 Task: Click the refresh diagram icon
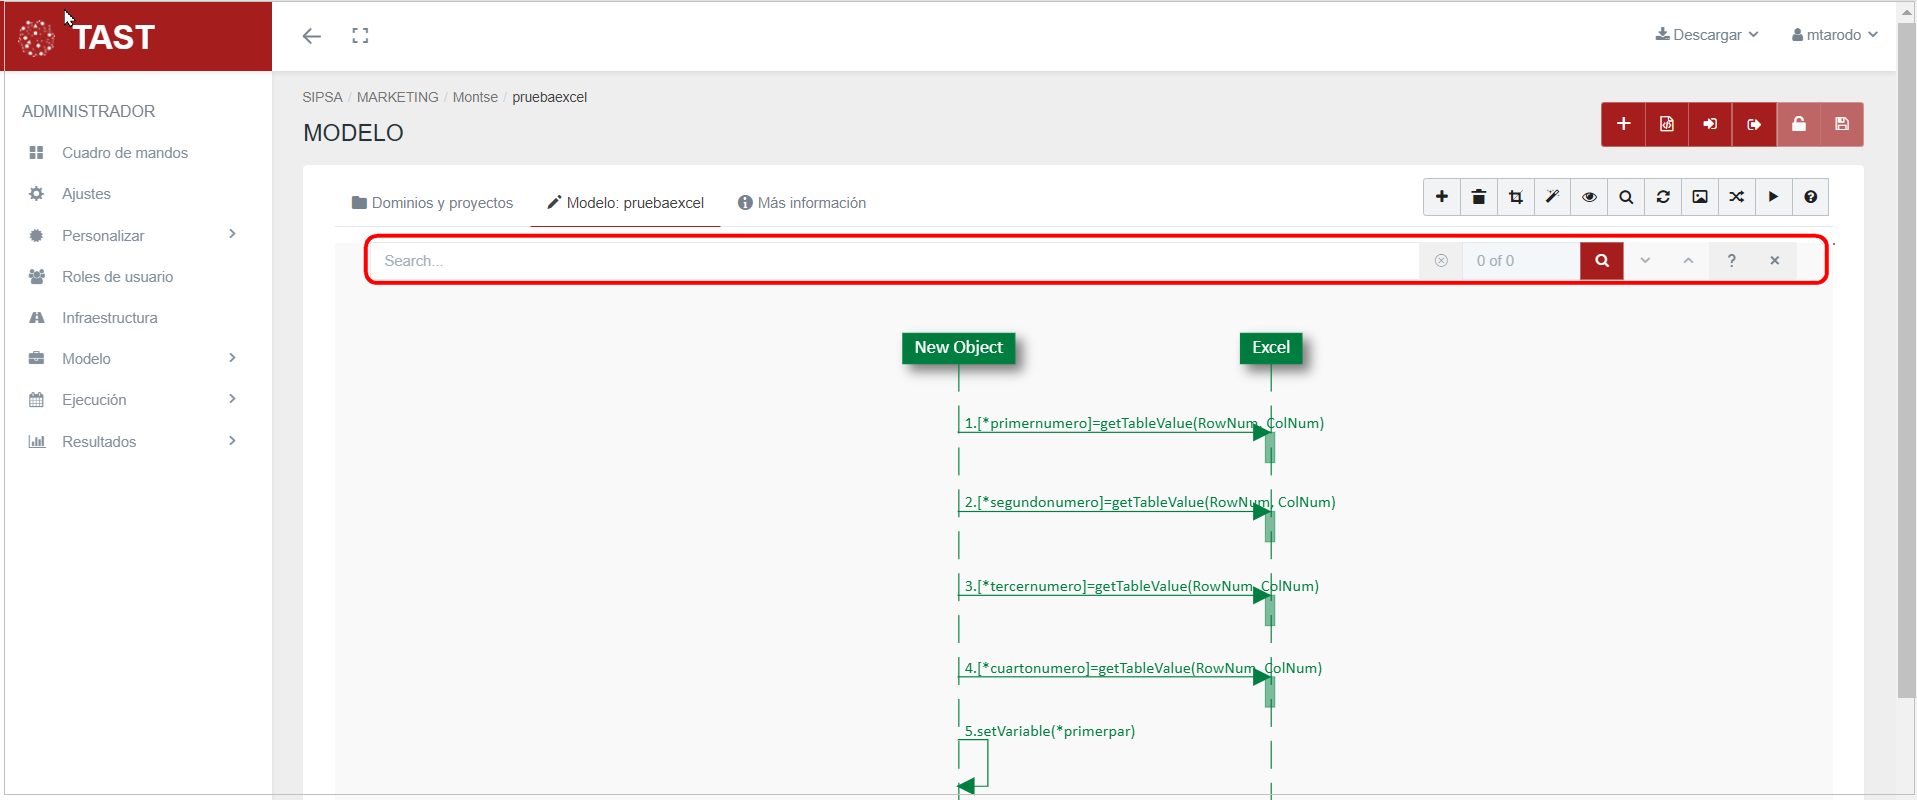click(1663, 197)
